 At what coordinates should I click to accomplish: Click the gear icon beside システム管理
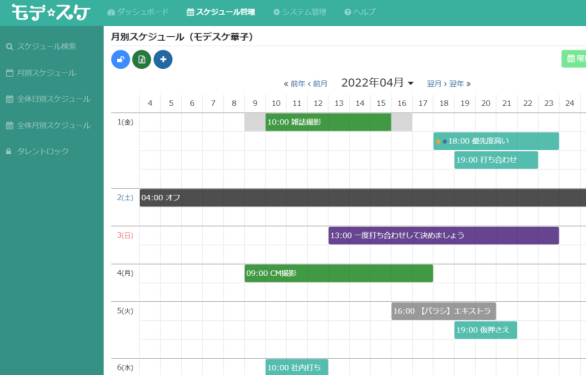point(277,12)
